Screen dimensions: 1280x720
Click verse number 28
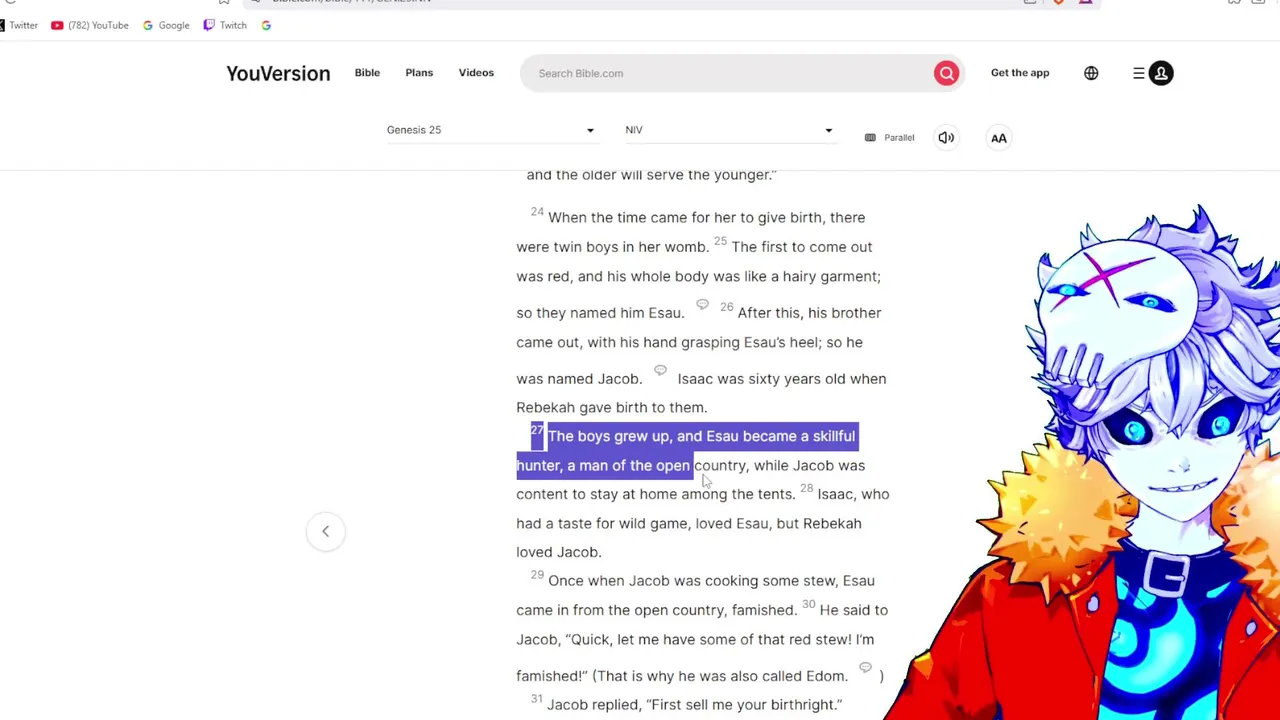[806, 488]
